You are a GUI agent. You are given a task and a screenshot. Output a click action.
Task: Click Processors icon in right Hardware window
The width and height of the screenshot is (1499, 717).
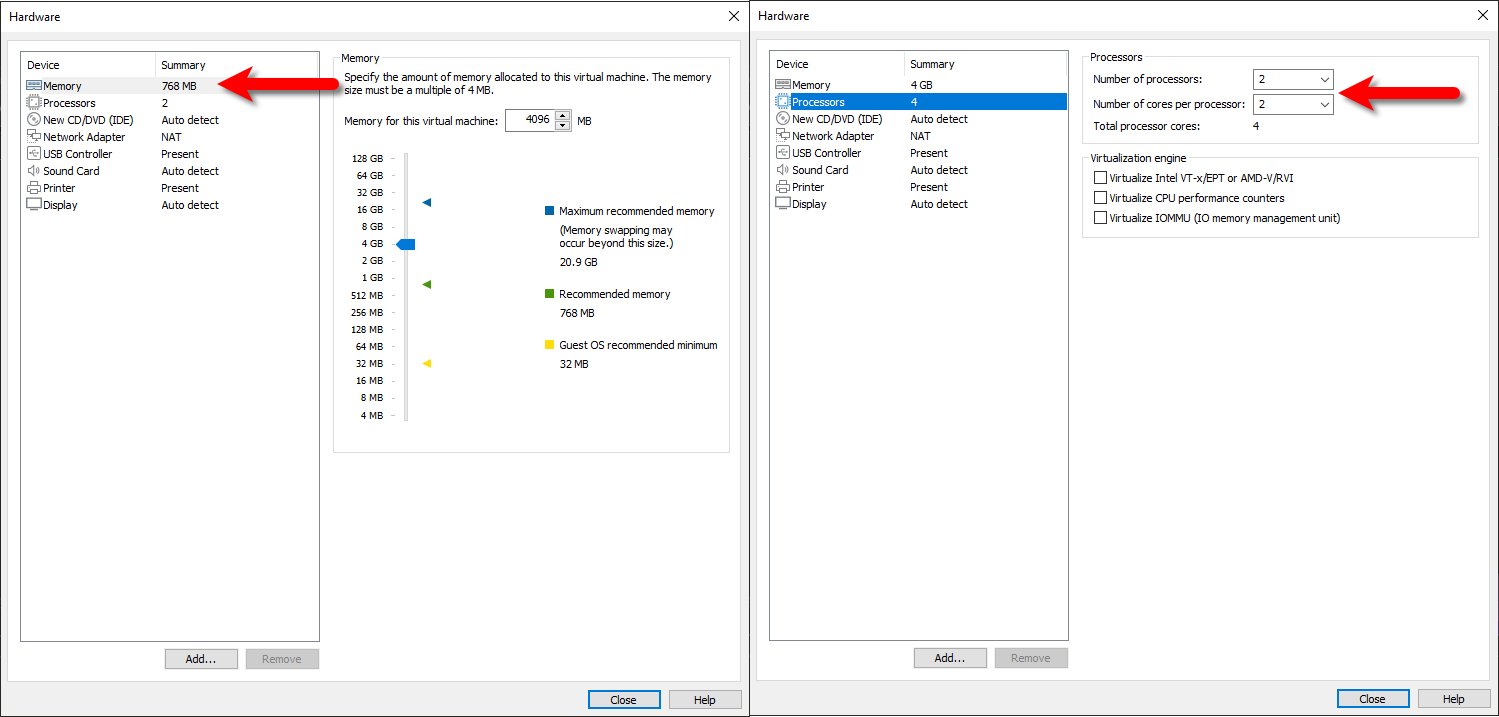click(783, 102)
